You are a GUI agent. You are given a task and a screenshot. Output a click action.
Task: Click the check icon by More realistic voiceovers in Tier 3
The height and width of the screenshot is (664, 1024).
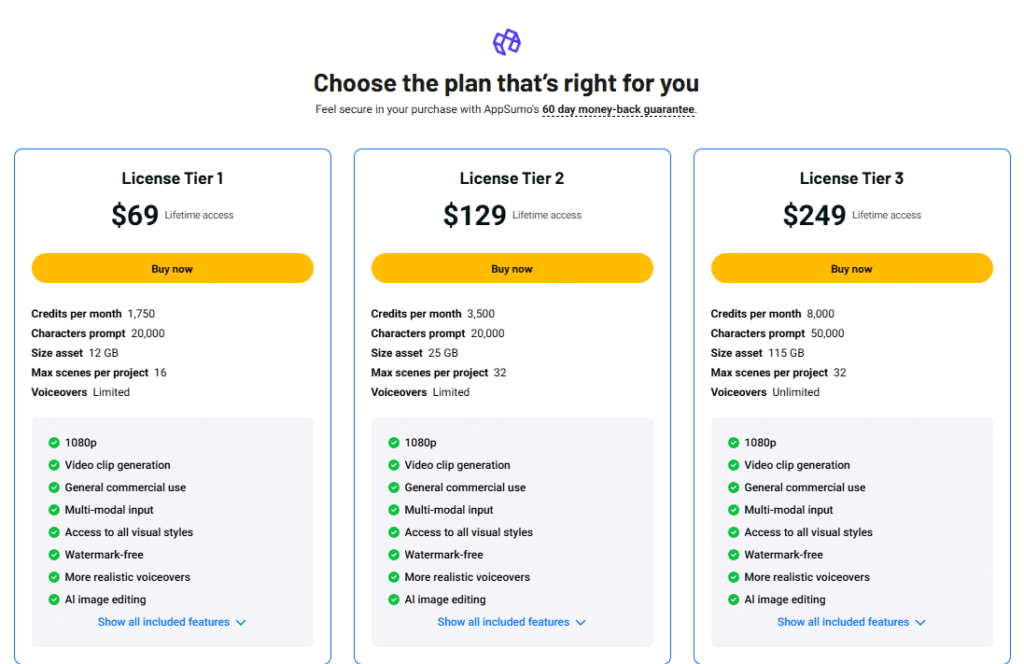click(x=732, y=577)
